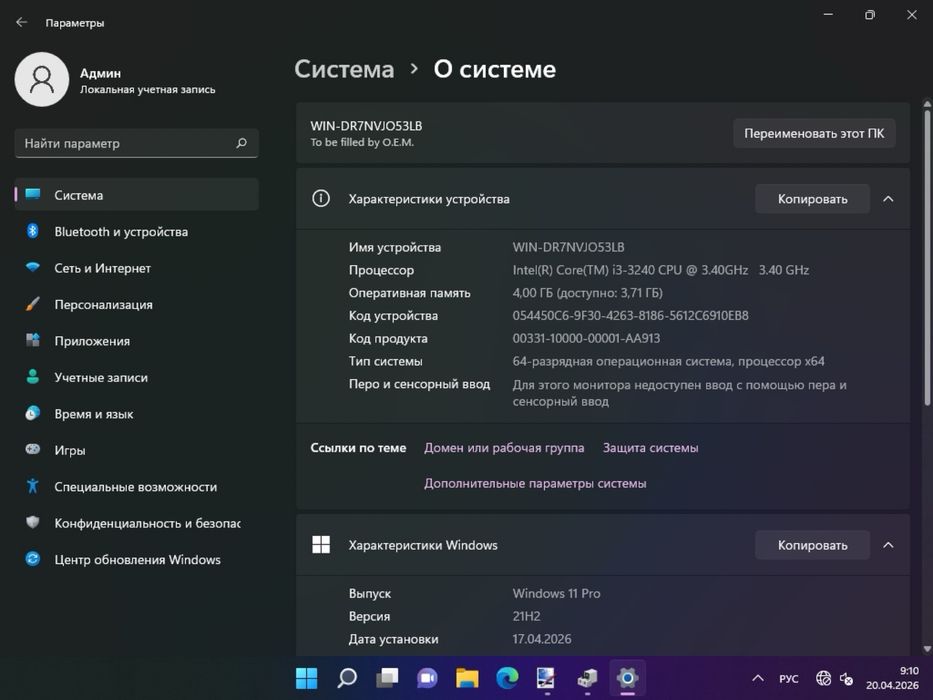Copy device specs with the Копировать button
This screenshot has height=700, width=933.
[x=812, y=199]
